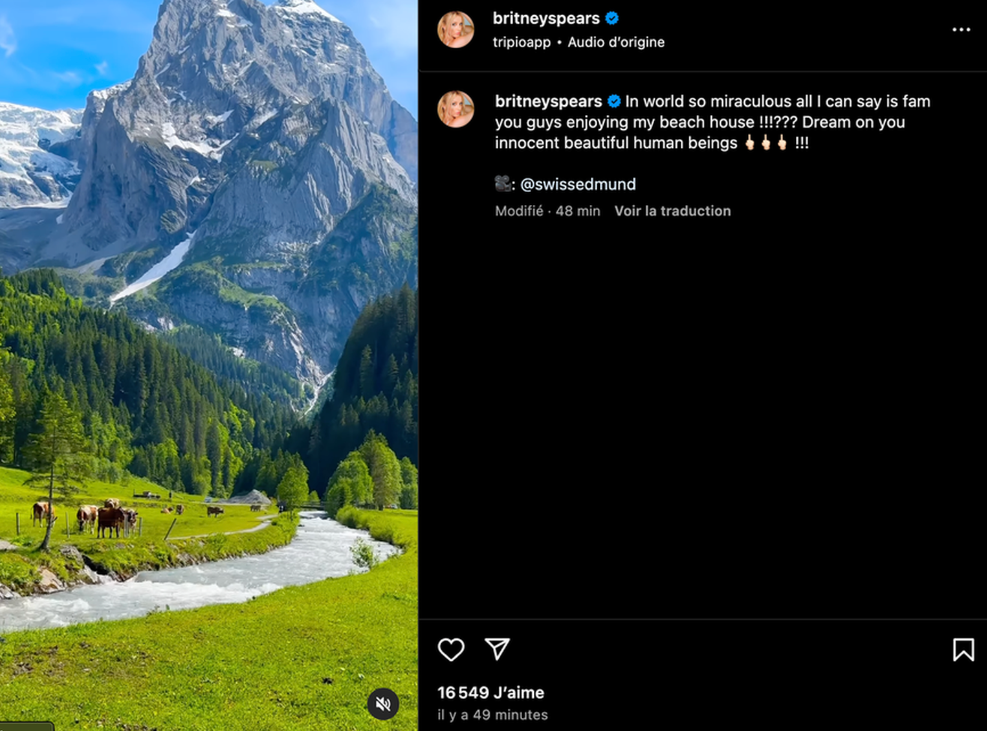
Task: Share the post via the paper plane icon
Action: point(496,650)
